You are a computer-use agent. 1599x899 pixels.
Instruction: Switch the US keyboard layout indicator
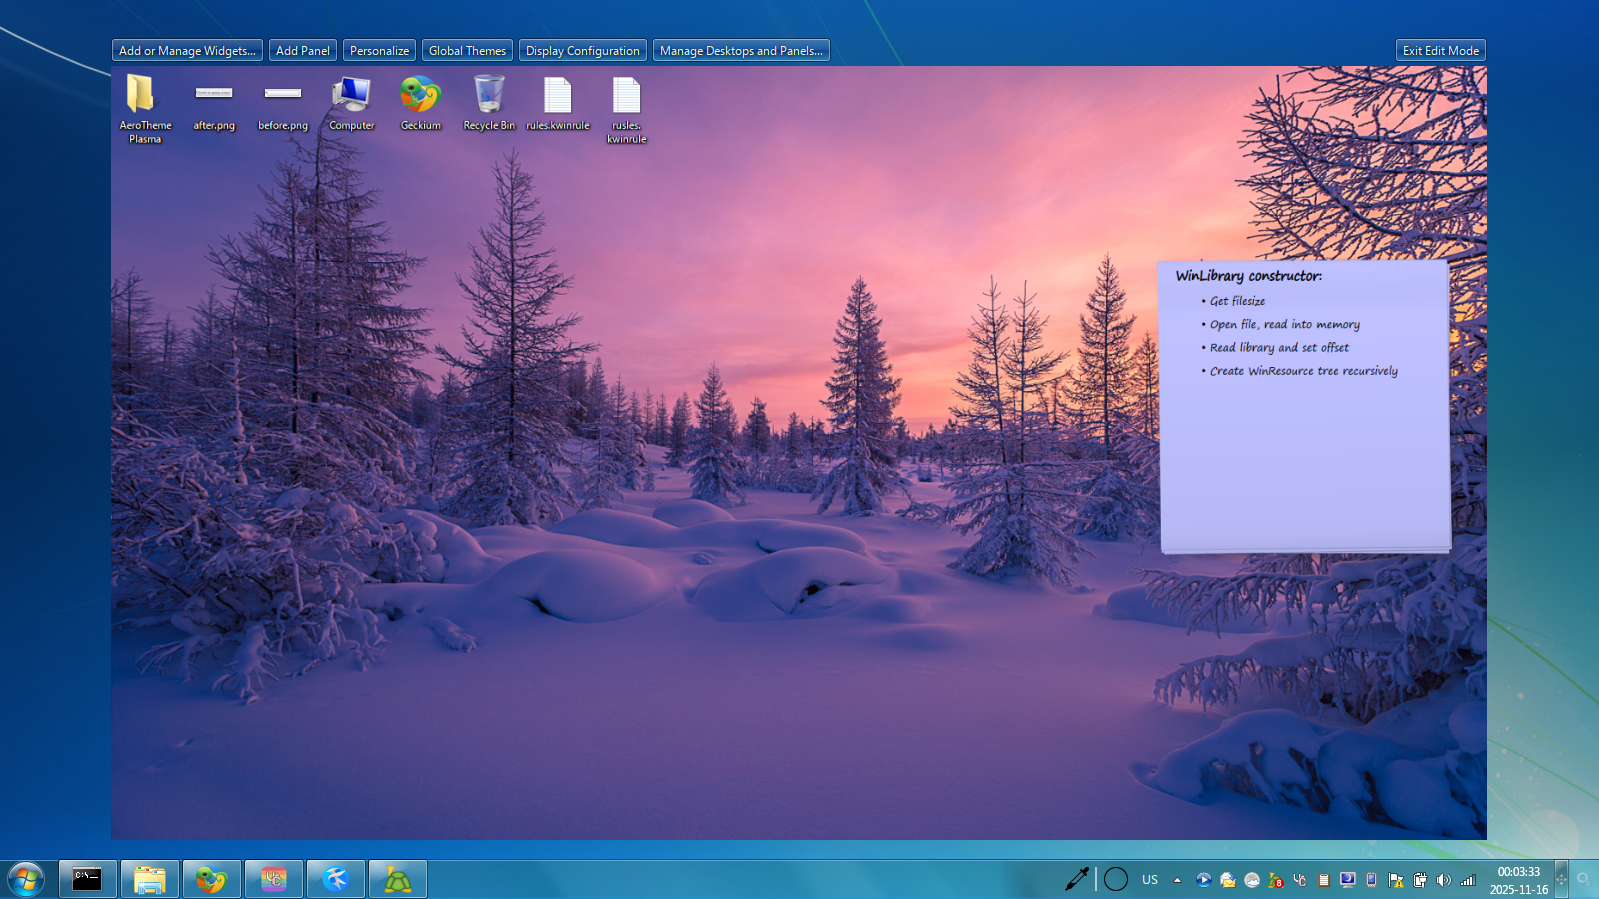pos(1150,880)
